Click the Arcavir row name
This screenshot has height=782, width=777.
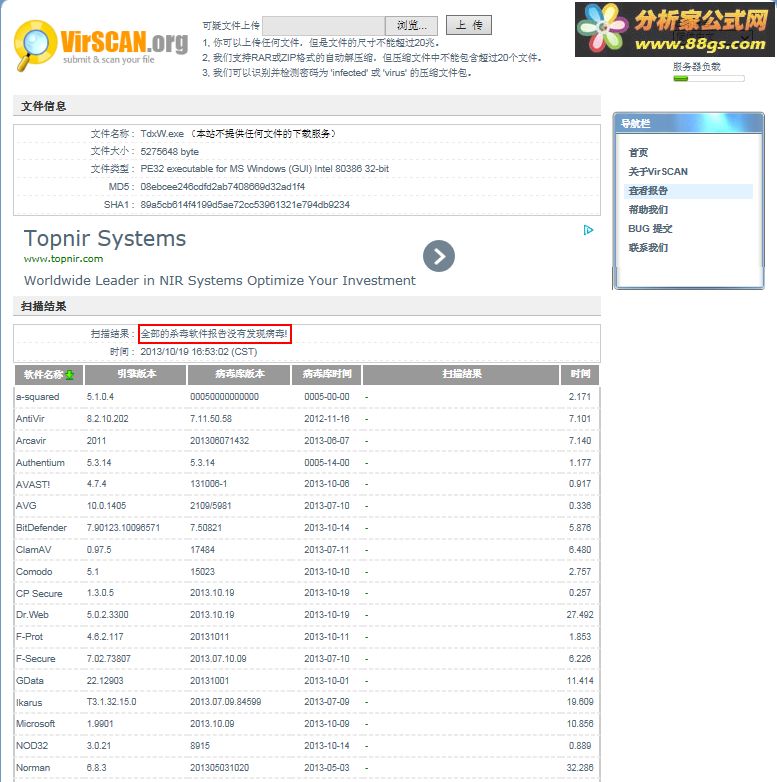[x=31, y=441]
